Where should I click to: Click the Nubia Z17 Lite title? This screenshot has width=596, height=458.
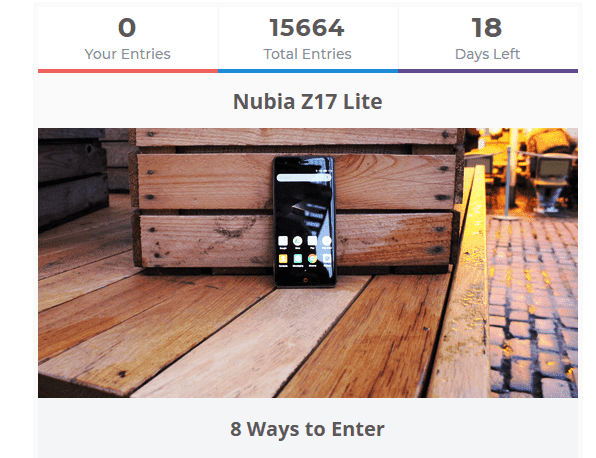pos(308,101)
